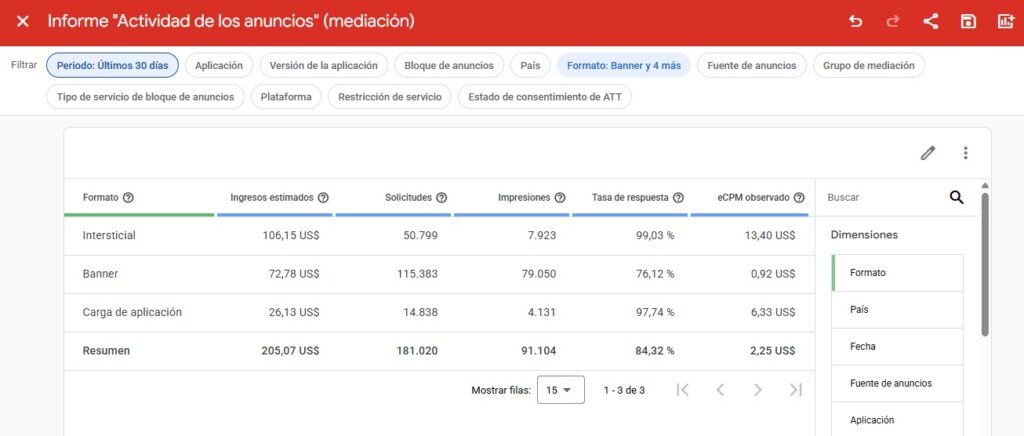Show help for eCPM observado
1024x436 pixels.
pos(799,198)
